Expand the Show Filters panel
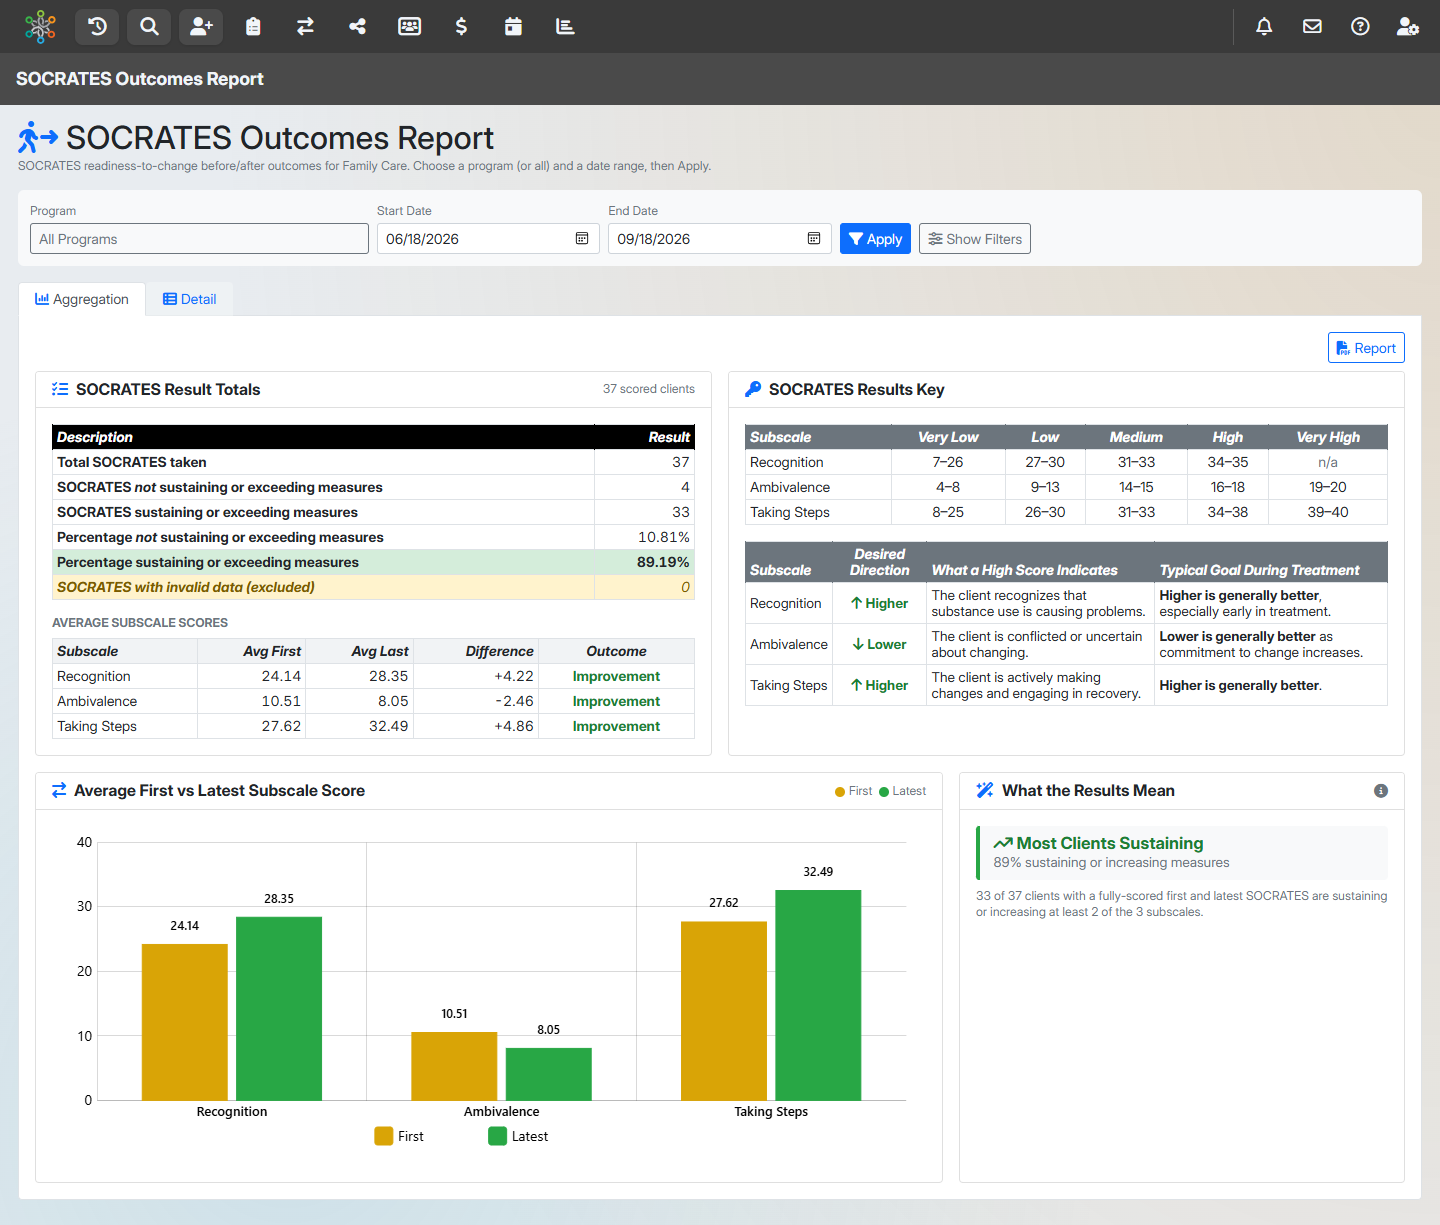The height and width of the screenshot is (1225, 1440). [x=975, y=238]
